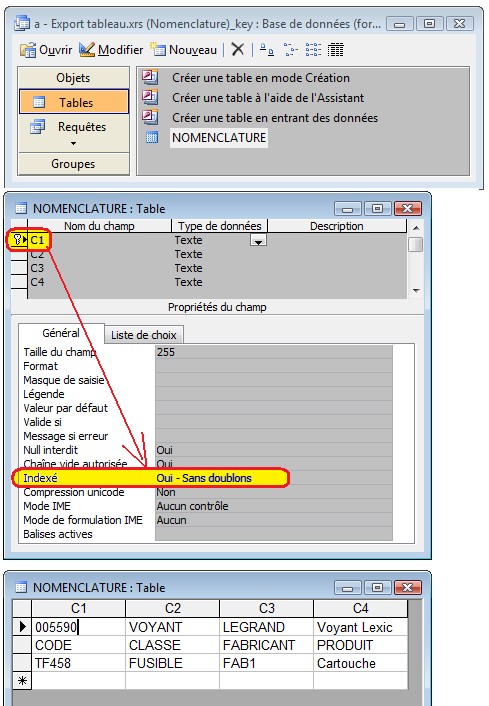Image resolution: width=489 pixels, height=706 pixels.
Task: Click scroll up arrow of field list
Action: (x=417, y=228)
